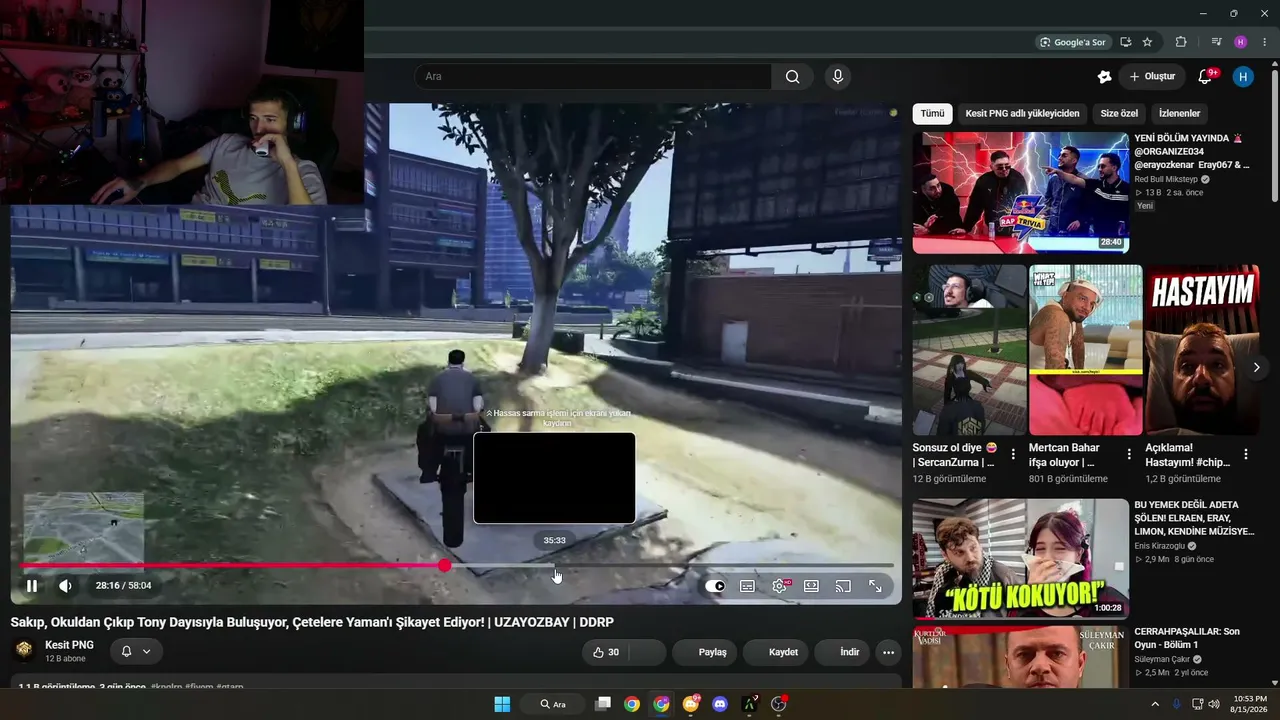
Task: Open Discord from the taskbar
Action: (720, 704)
